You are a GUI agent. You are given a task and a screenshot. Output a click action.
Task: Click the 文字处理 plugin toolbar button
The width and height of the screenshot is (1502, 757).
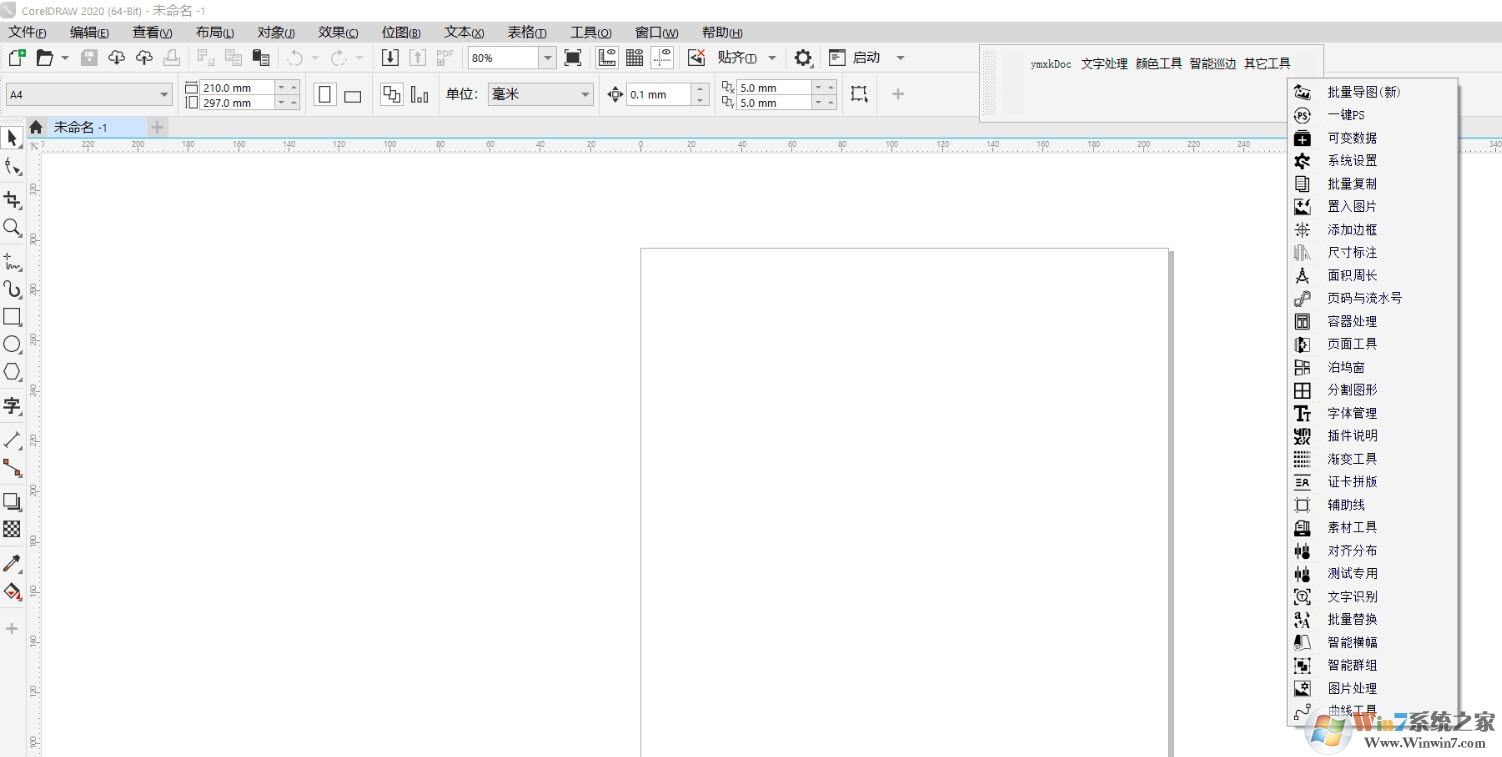[1104, 64]
